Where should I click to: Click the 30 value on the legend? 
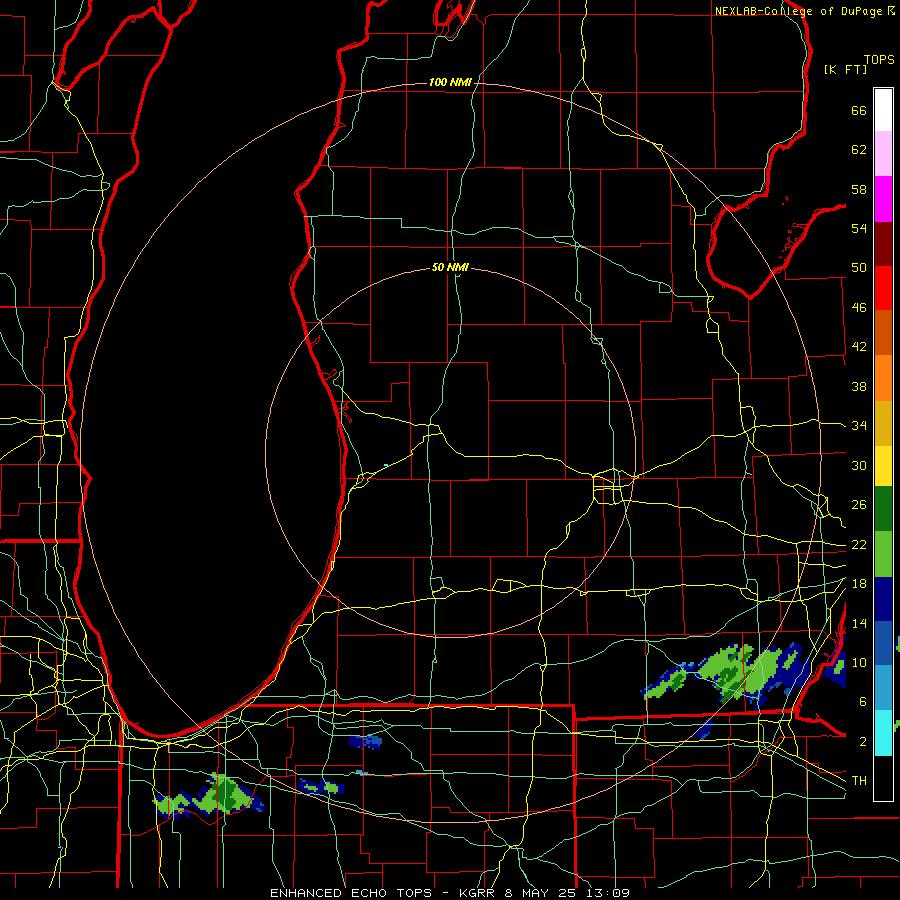[859, 465]
